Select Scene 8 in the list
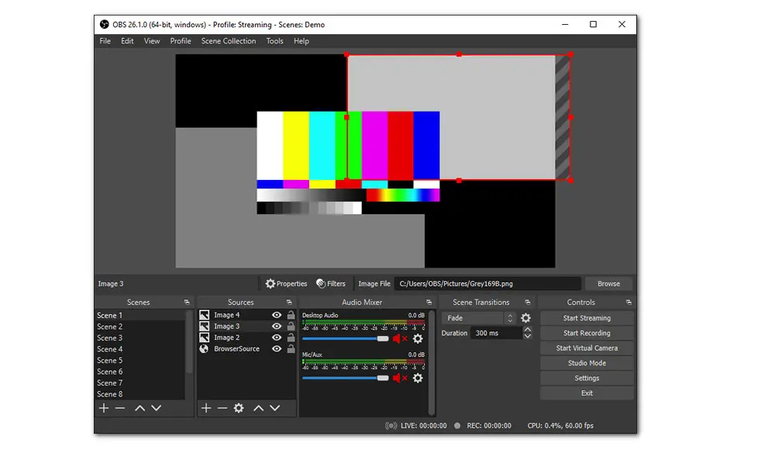This screenshot has width=775, height=450. pyautogui.click(x=140, y=394)
